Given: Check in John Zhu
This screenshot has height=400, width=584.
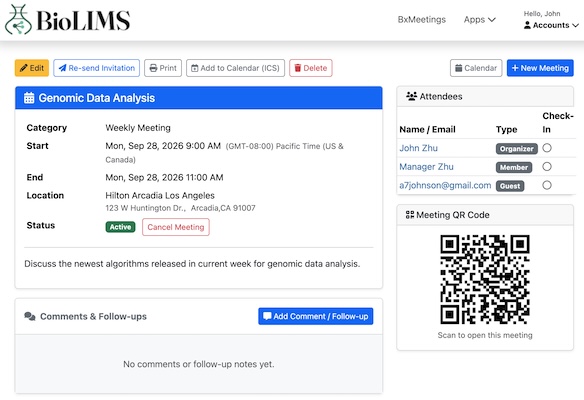Looking at the screenshot, I should pyautogui.click(x=547, y=148).
